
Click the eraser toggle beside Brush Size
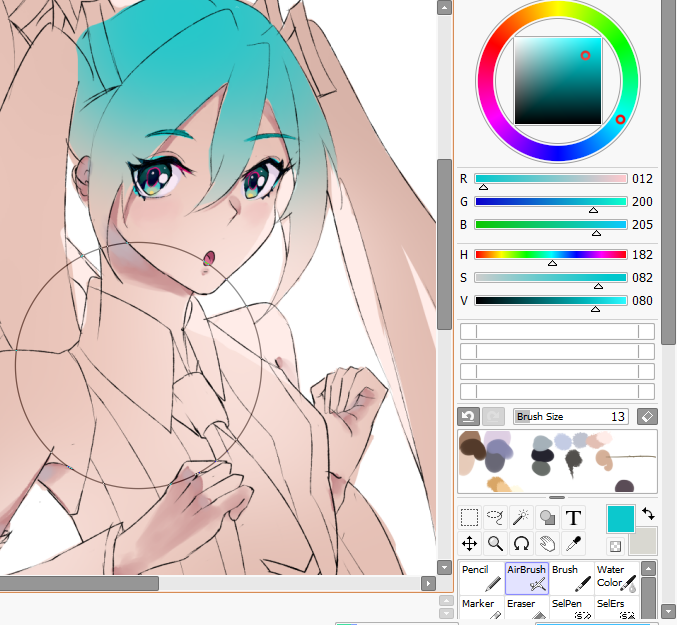click(x=647, y=417)
